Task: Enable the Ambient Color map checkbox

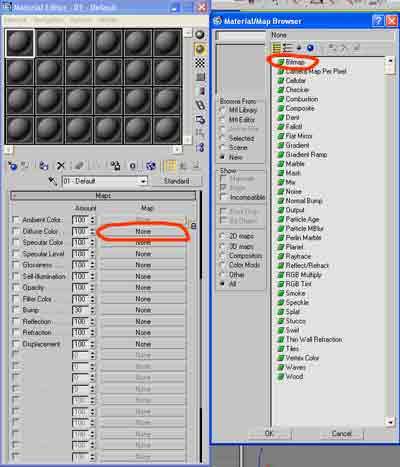Action: point(16,220)
